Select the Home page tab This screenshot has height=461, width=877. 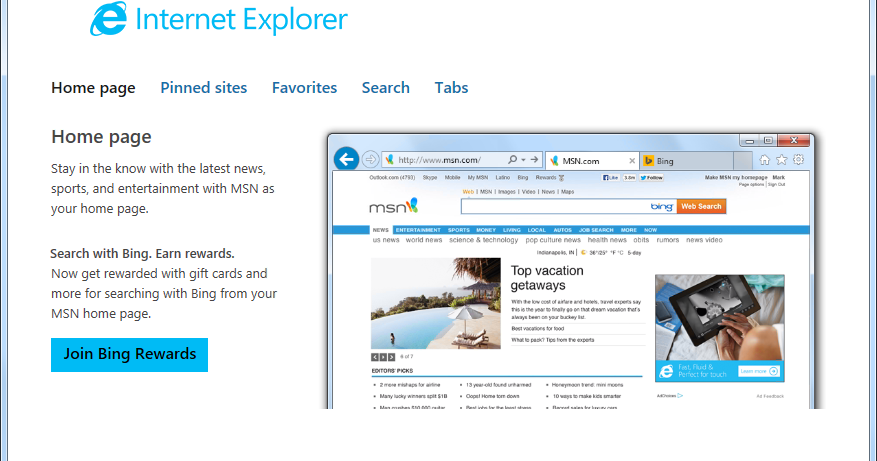(93, 88)
